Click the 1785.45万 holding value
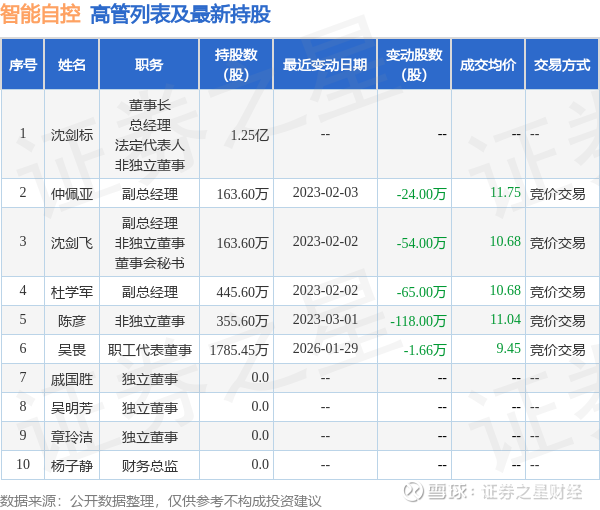 tap(239, 350)
